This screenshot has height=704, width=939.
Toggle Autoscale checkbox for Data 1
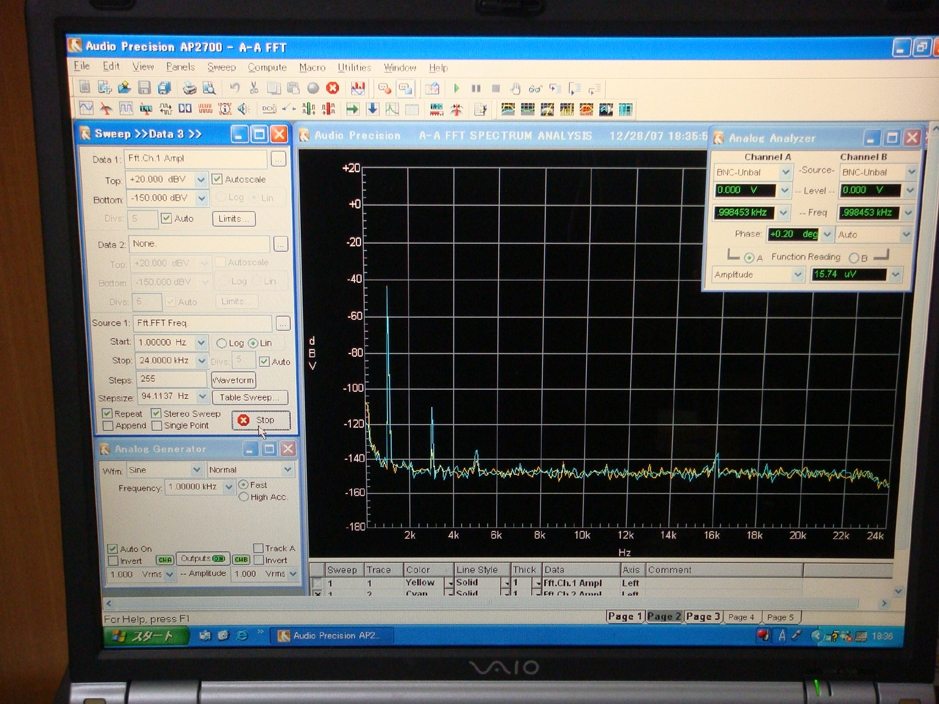(217, 179)
